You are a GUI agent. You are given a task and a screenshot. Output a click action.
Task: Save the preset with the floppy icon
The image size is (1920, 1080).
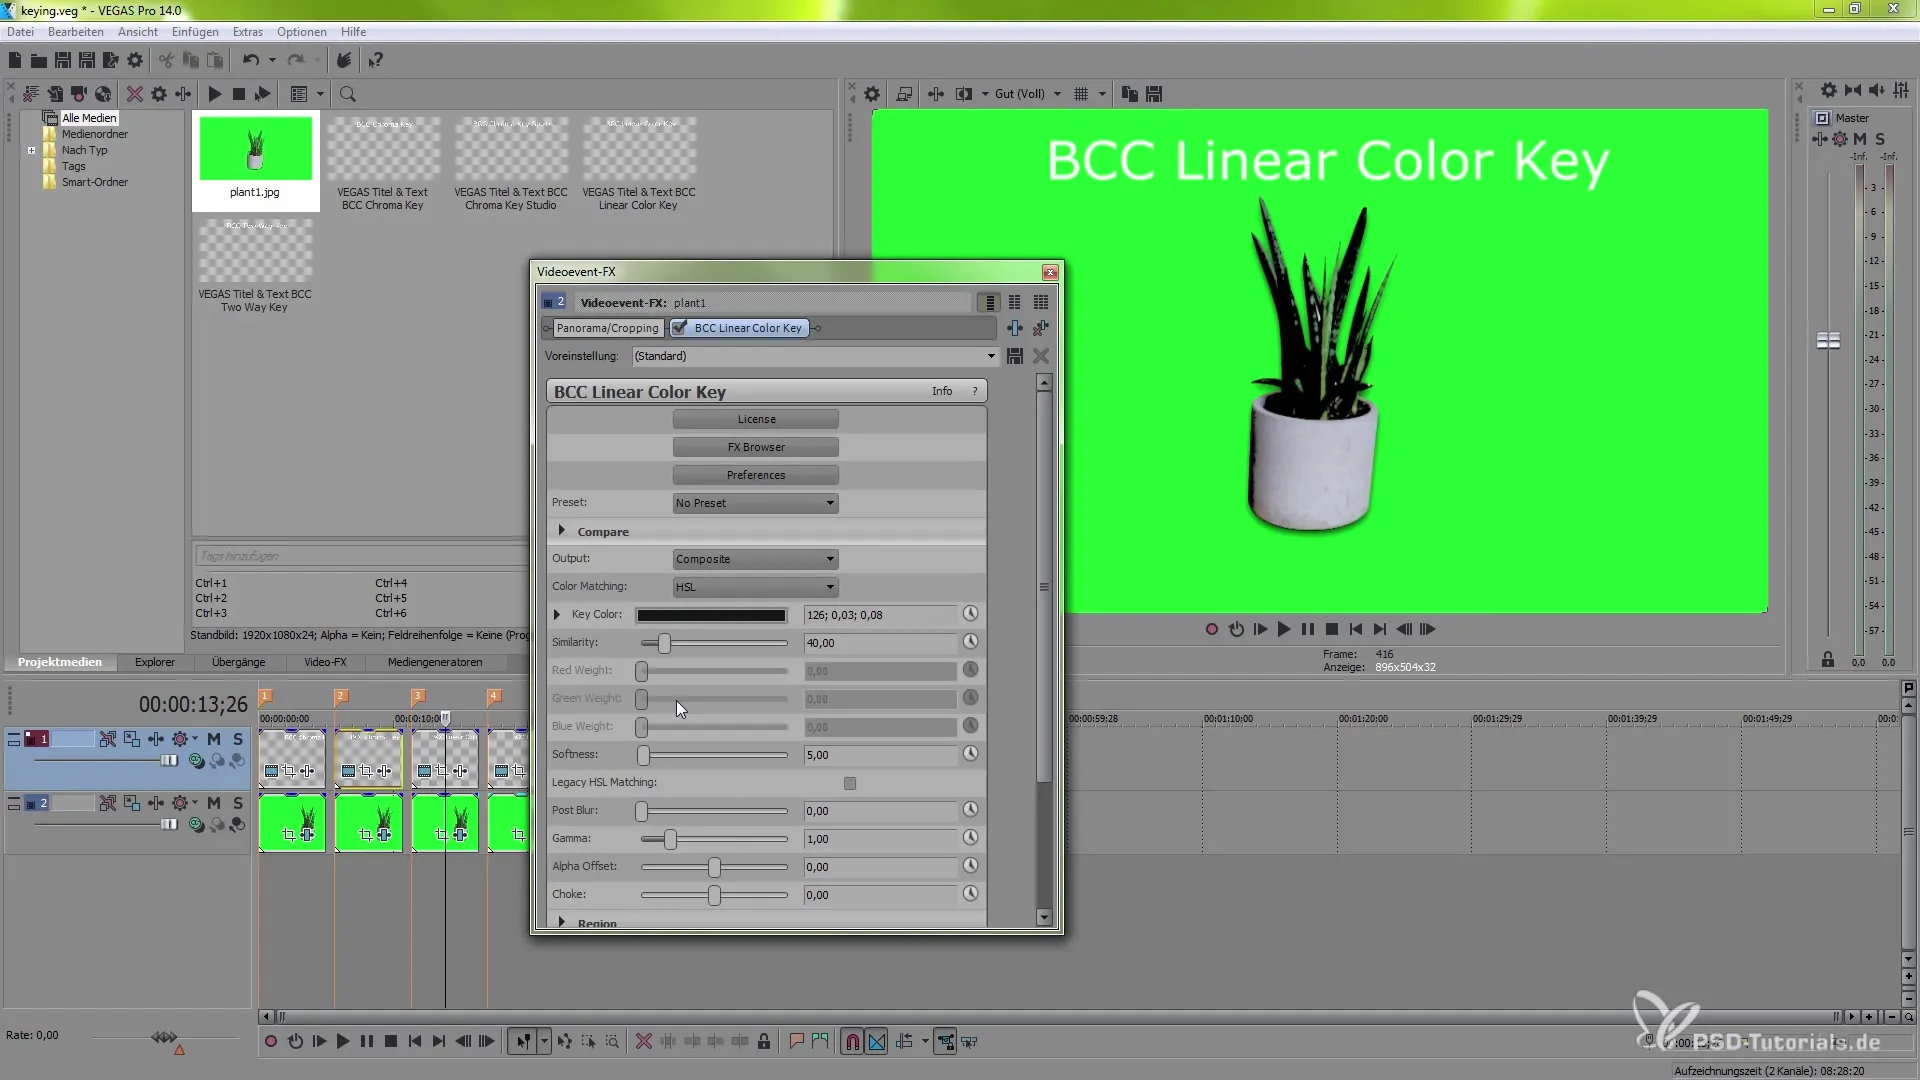(1015, 356)
